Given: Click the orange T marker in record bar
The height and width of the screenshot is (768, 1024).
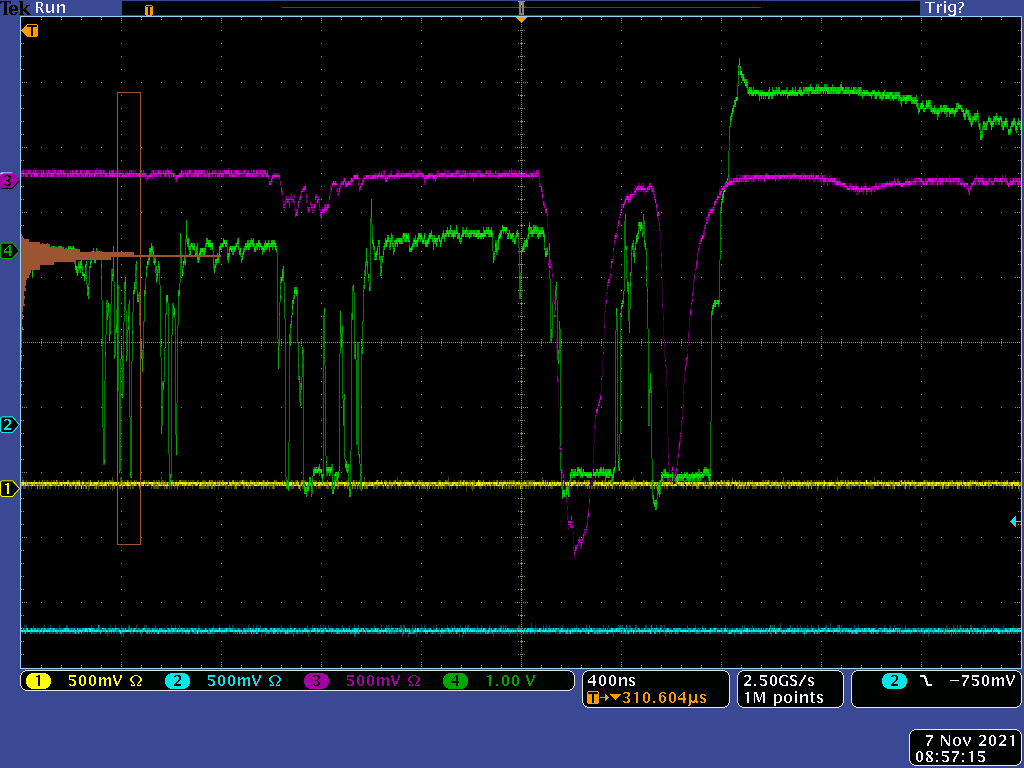Looking at the screenshot, I should [x=149, y=10].
